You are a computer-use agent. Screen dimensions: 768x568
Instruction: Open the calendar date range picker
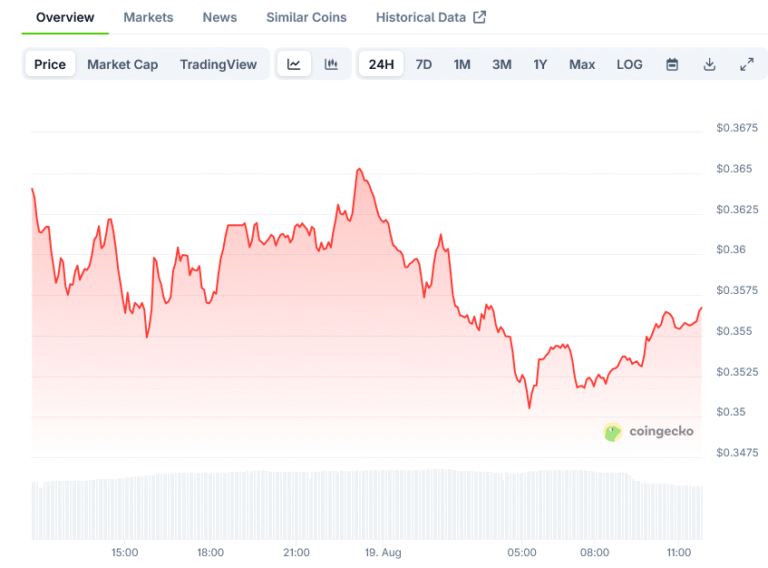(672, 64)
